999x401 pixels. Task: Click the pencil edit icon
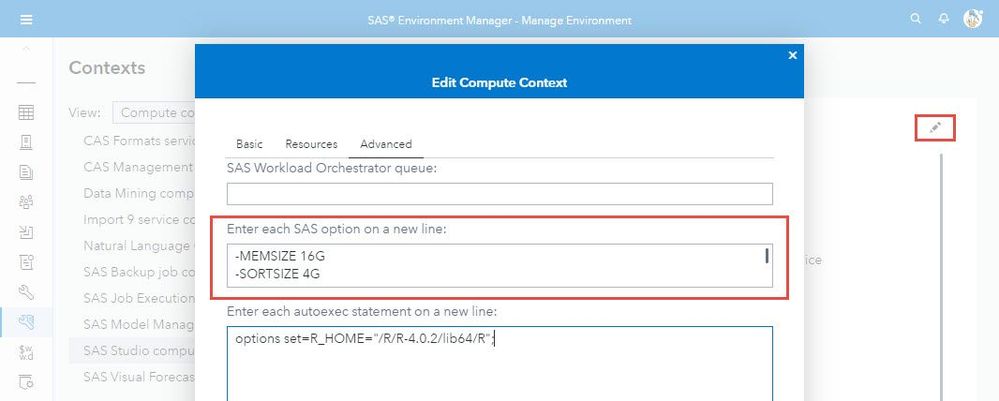(935, 128)
